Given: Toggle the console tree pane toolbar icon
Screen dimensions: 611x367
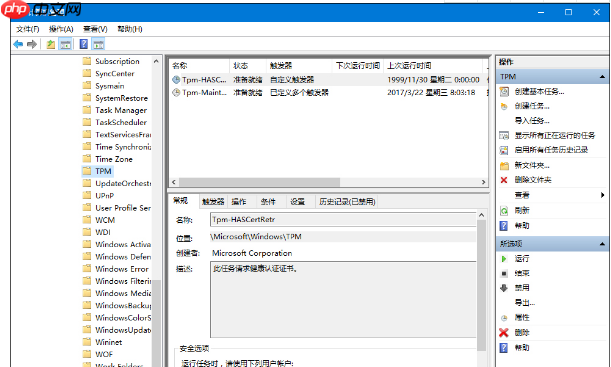Looking at the screenshot, I should point(65,44).
